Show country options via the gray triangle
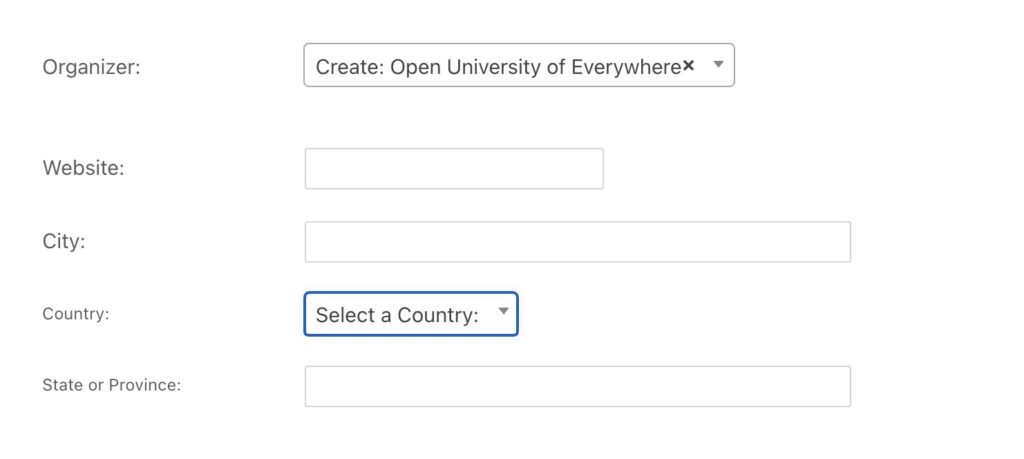 point(503,312)
